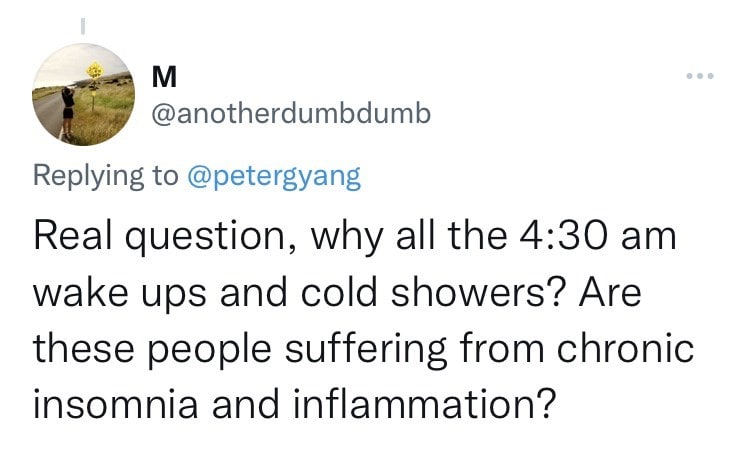The width and height of the screenshot is (750, 469).
Task: Open the profile picture of user M
Action: [83, 94]
